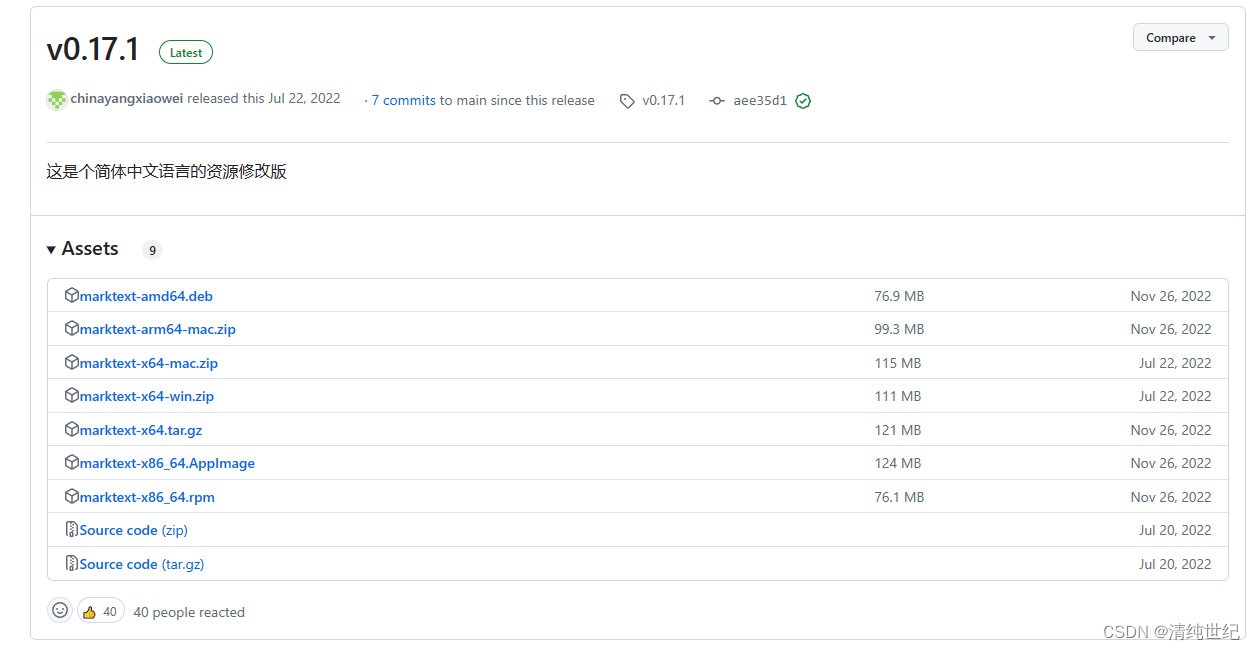Click package icon for marktext-x64-win.zip
This screenshot has width=1255, height=650.
[72, 395]
